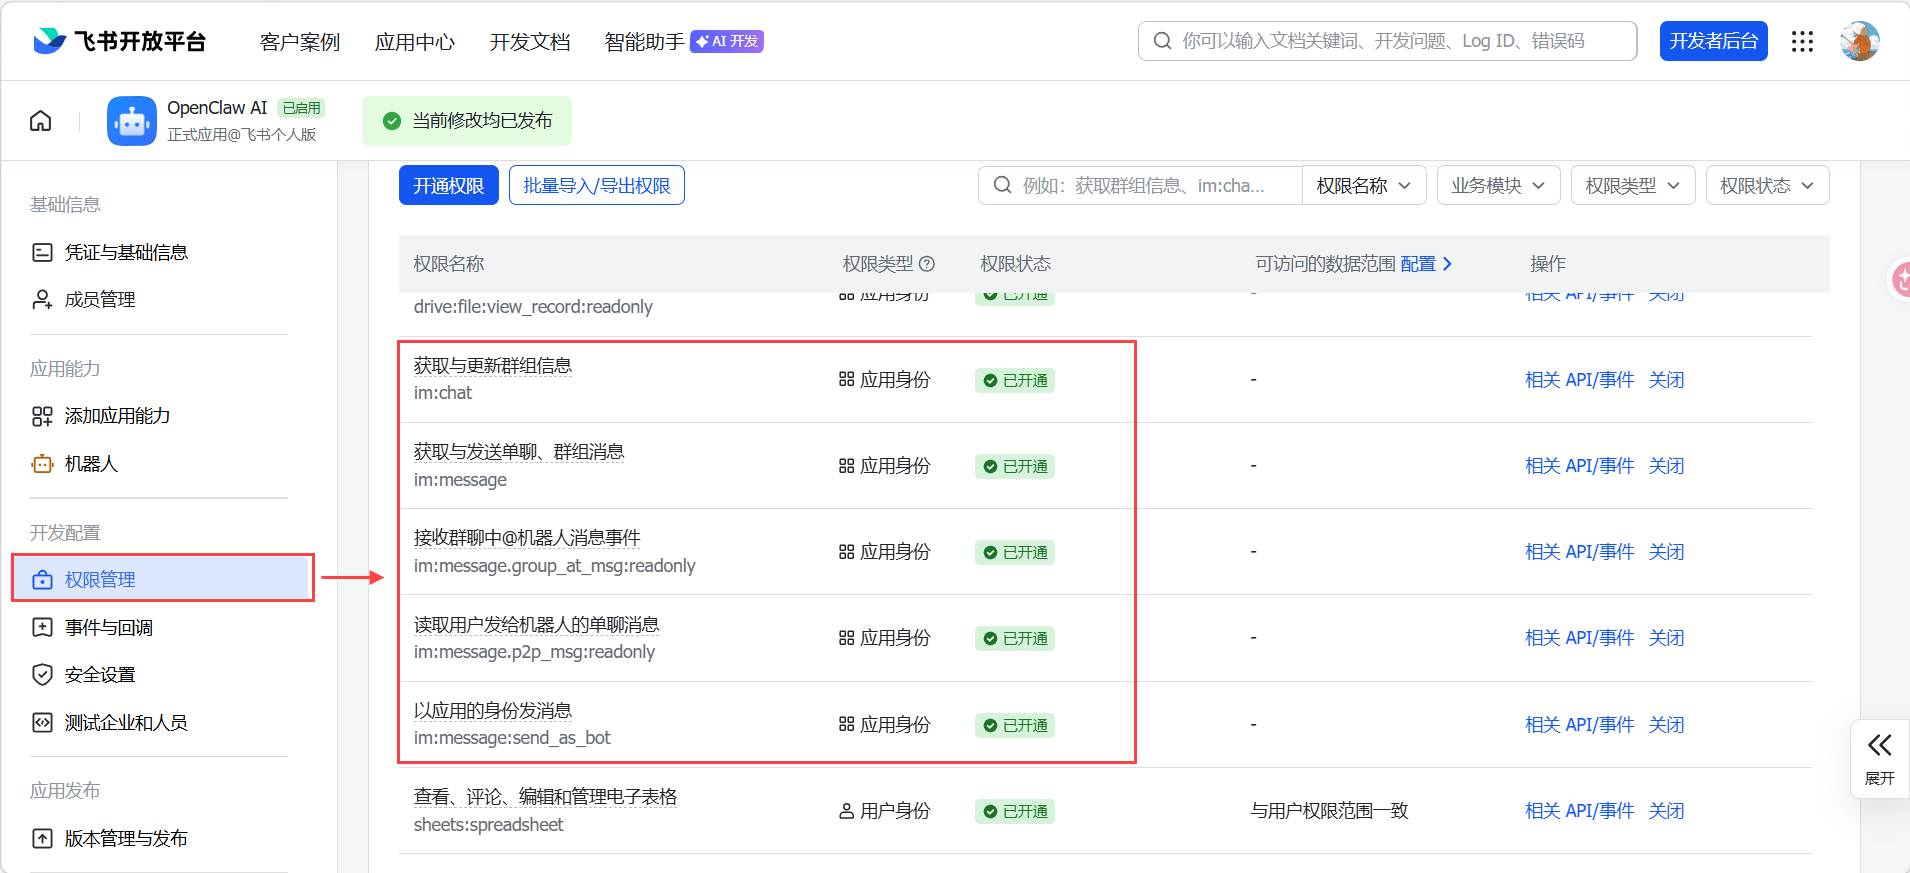This screenshot has width=1910, height=873.
Task: Open 应用中心 in the top navigation
Action: tap(415, 42)
